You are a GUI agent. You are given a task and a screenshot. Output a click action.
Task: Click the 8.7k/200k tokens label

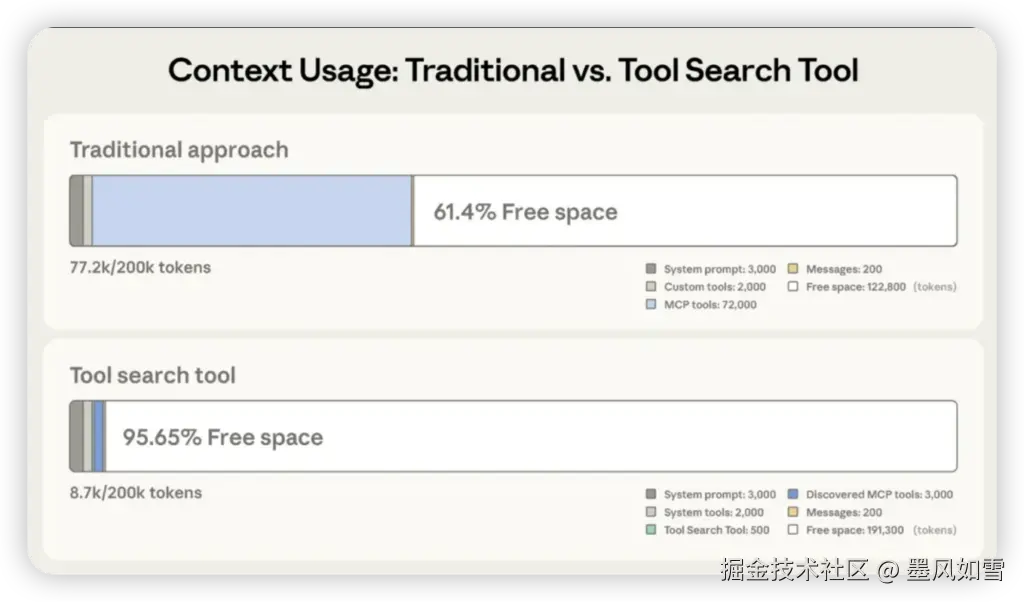click(136, 493)
